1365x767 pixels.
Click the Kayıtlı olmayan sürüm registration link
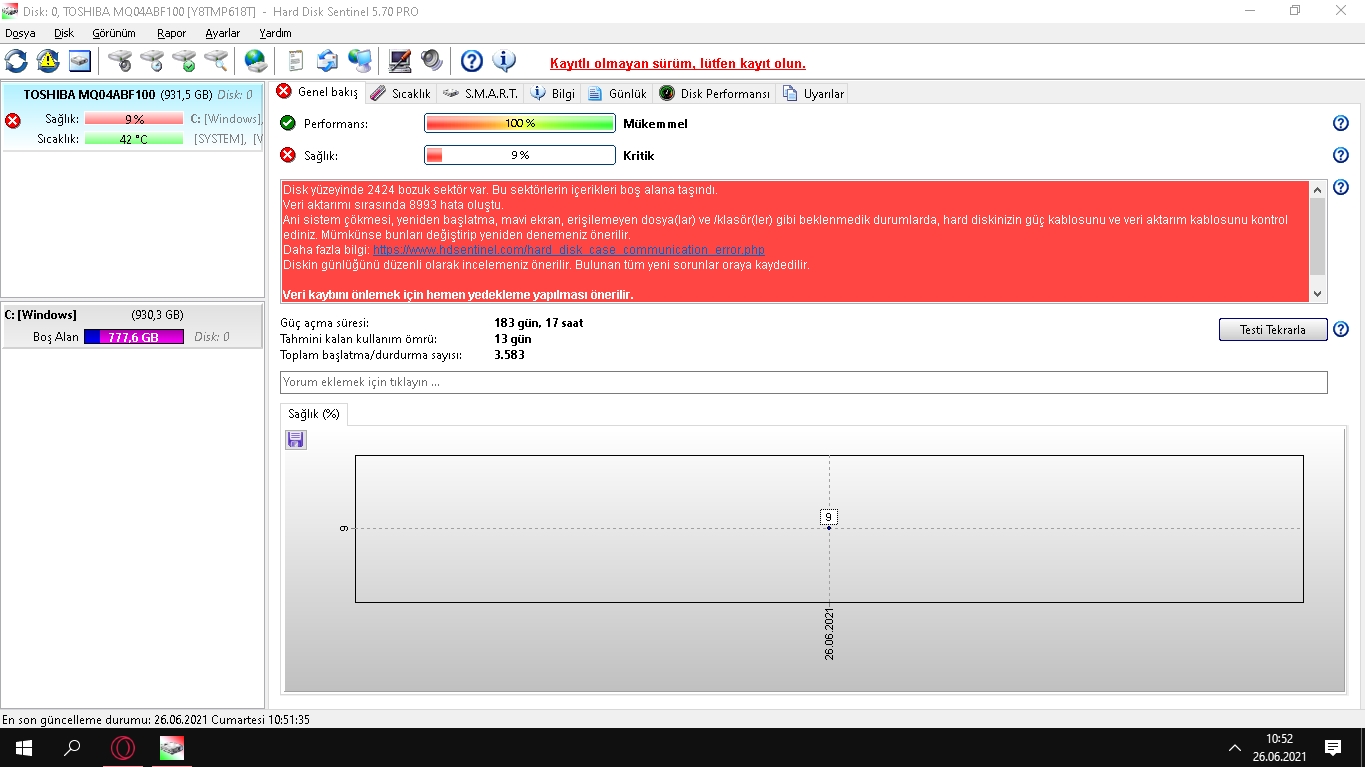point(678,63)
